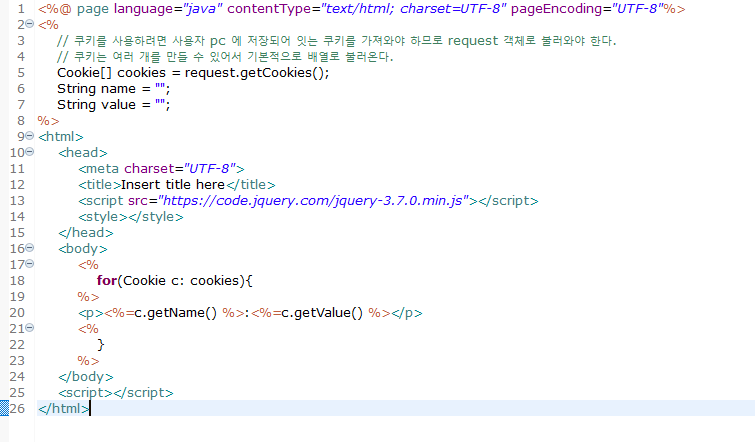755x442 pixels.
Task: Collapse the head fold at line 10
Action: click(29, 152)
